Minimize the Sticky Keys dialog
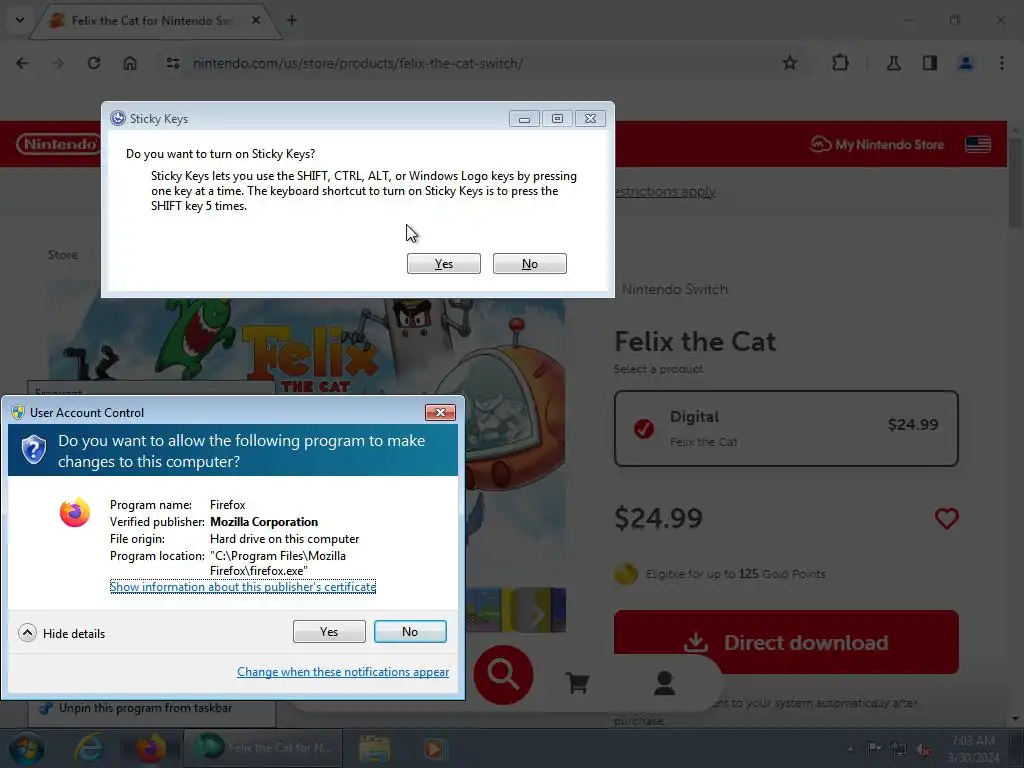1024x768 pixels. 524,119
